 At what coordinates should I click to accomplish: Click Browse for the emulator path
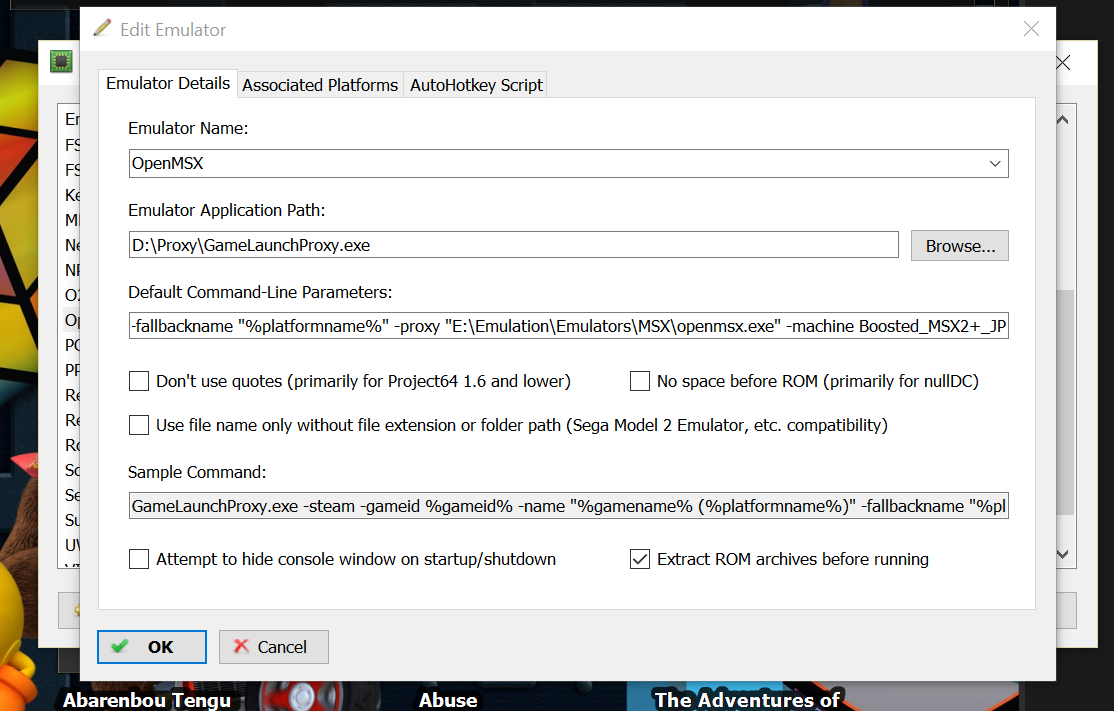[x=959, y=246]
